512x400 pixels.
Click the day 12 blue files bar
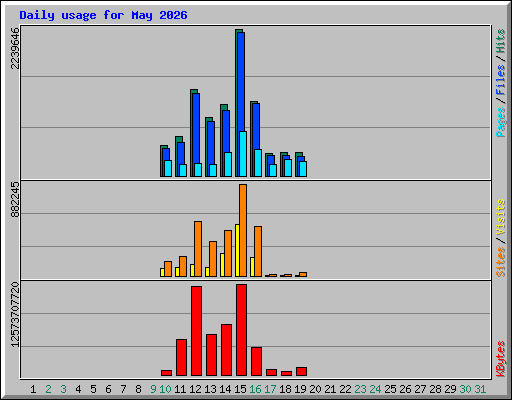click(196, 128)
